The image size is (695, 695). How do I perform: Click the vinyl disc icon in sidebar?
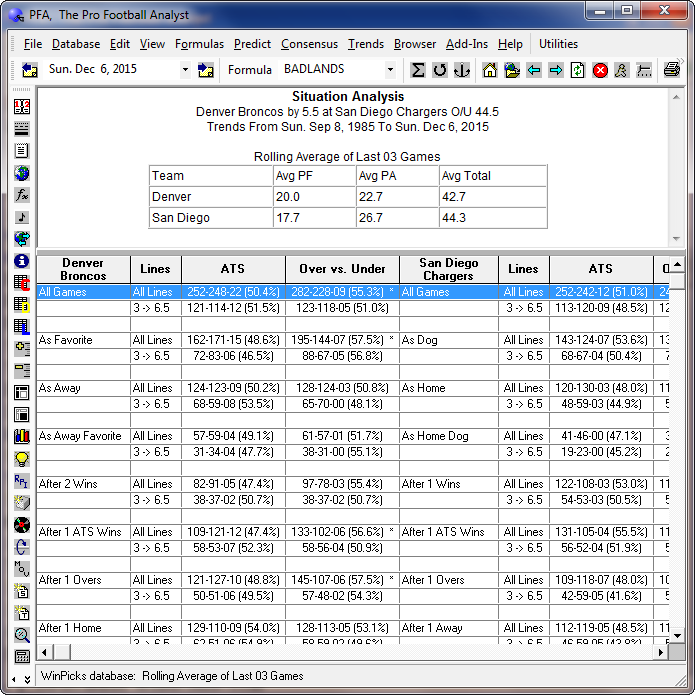point(22,525)
